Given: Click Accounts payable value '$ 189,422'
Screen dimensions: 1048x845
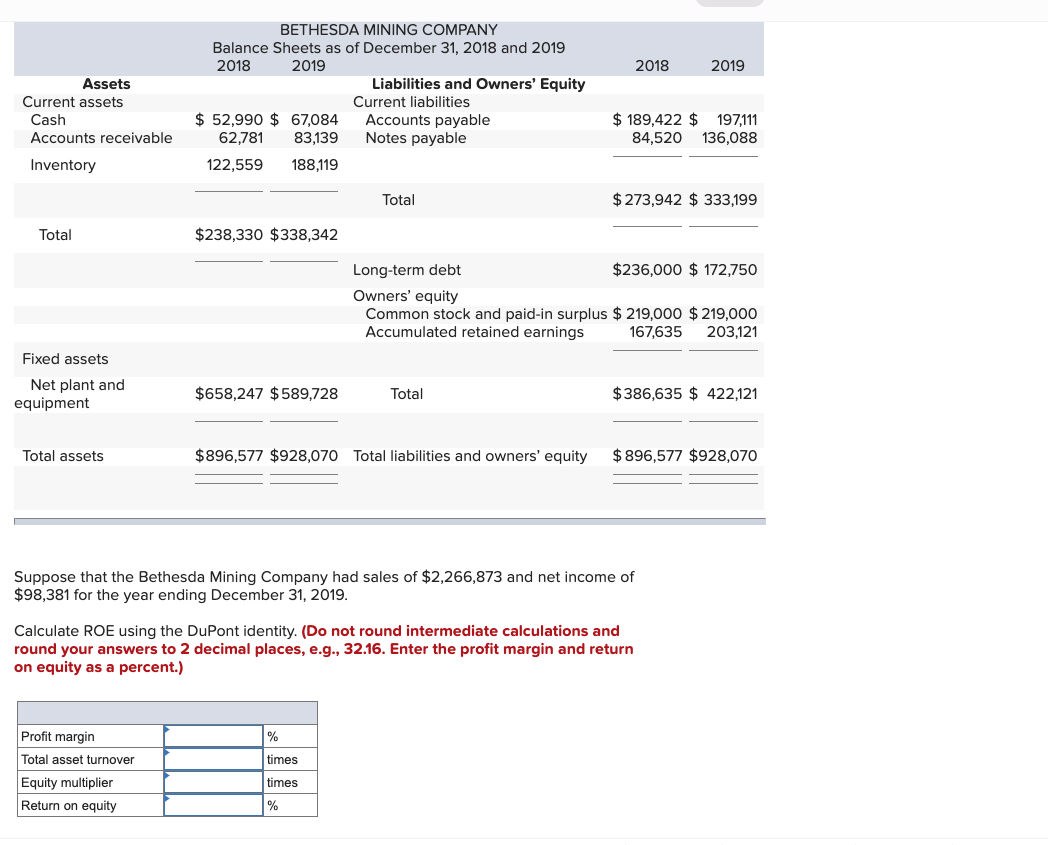Looking at the screenshot, I should (x=648, y=120).
